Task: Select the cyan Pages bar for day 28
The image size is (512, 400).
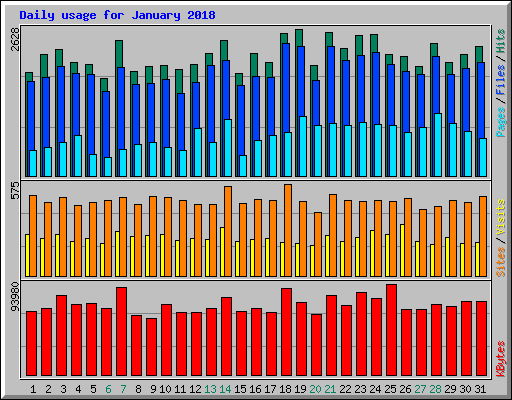Action: [438, 145]
